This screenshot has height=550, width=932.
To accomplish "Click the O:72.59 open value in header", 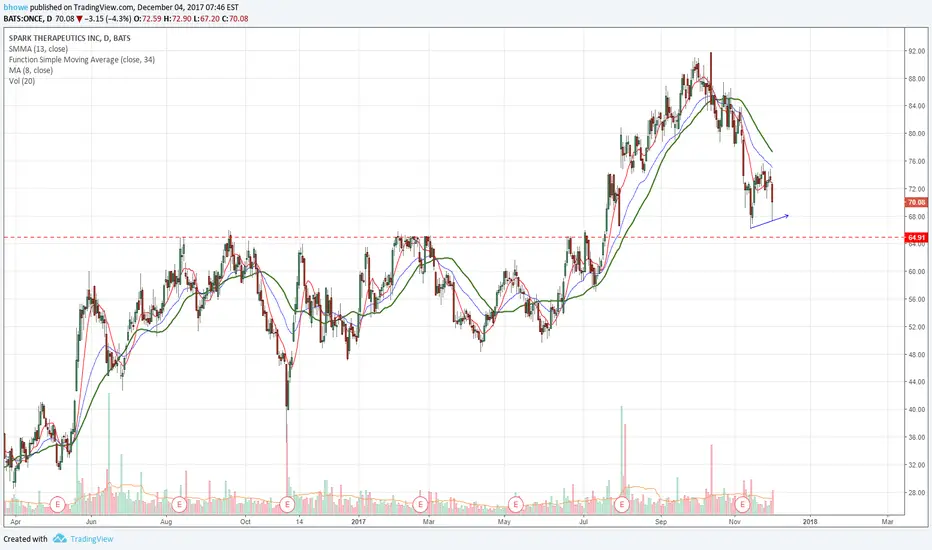I will tap(147, 19).
